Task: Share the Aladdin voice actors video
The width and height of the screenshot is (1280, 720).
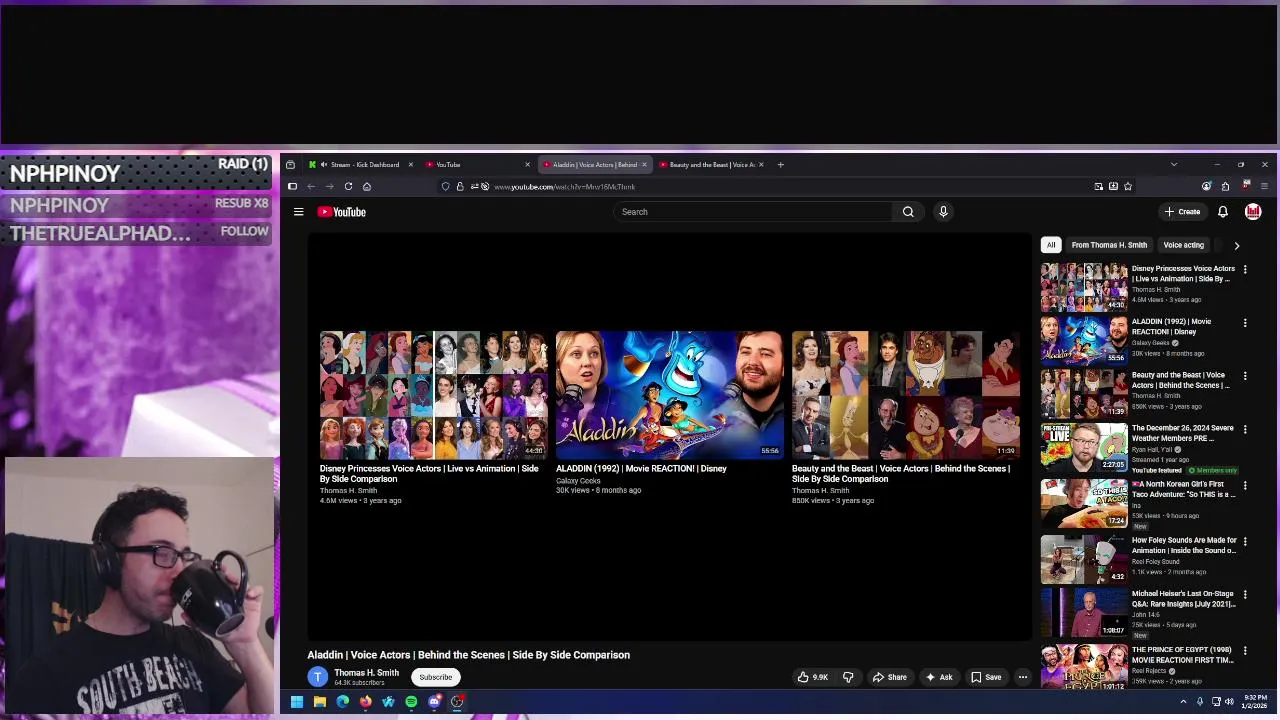Action: 889,677
